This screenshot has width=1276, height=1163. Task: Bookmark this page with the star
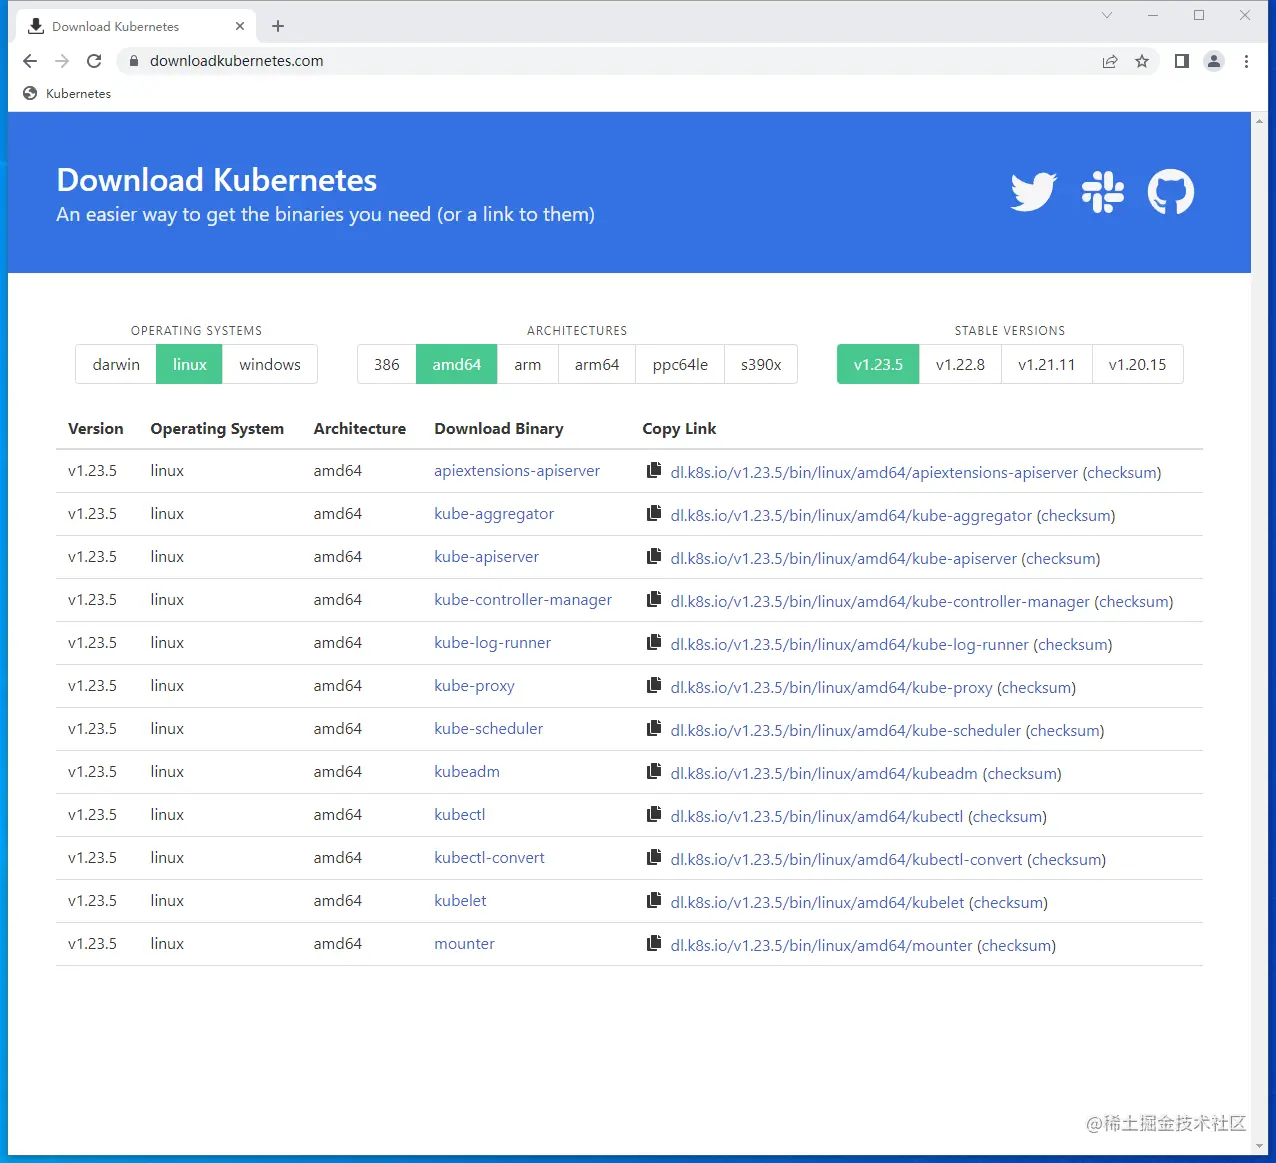pyautogui.click(x=1142, y=61)
